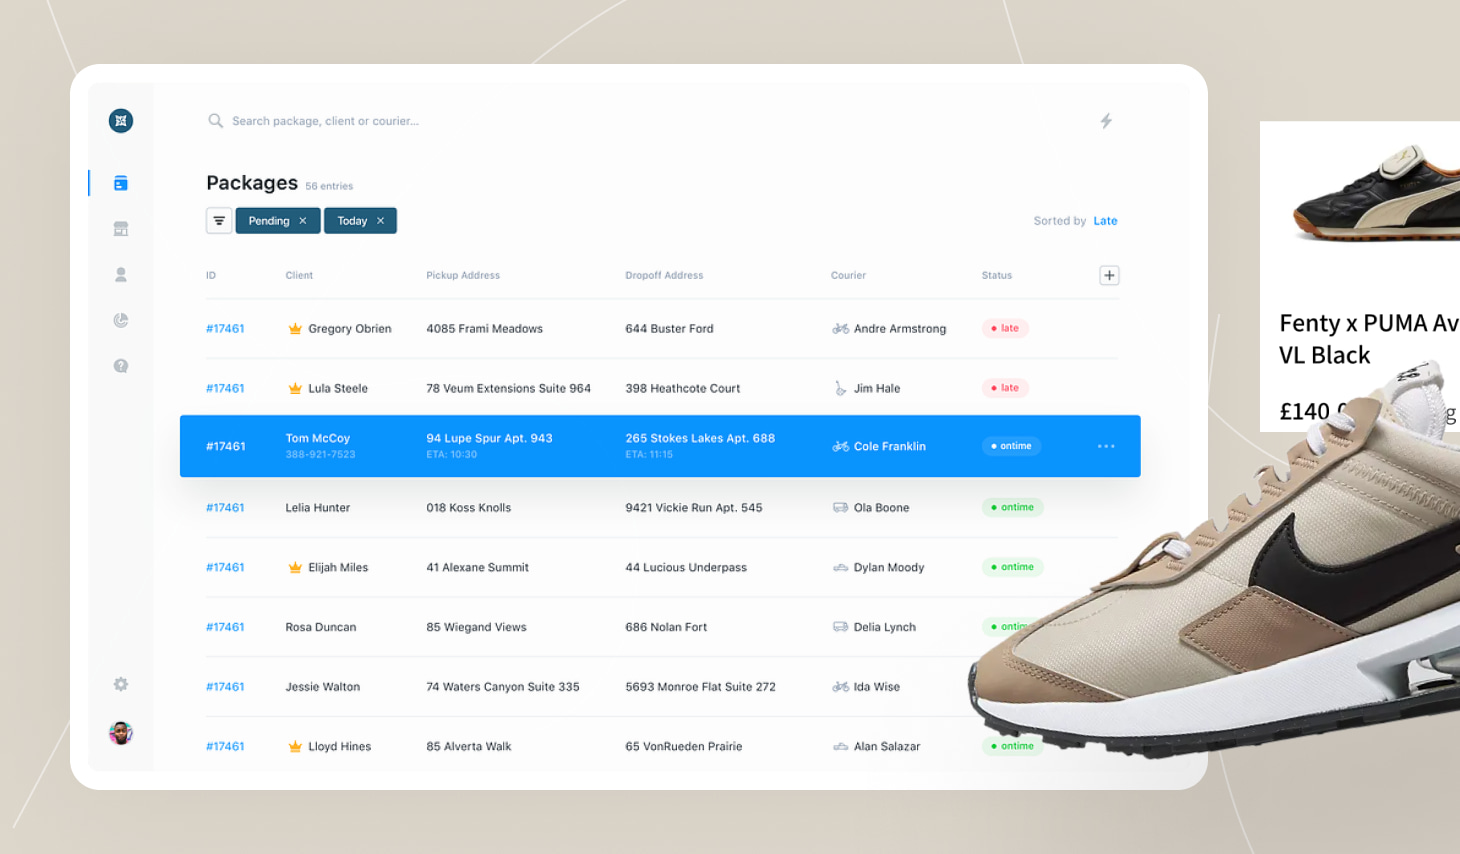Click the search magnifier icon
The image size is (1460, 854).
click(x=215, y=121)
